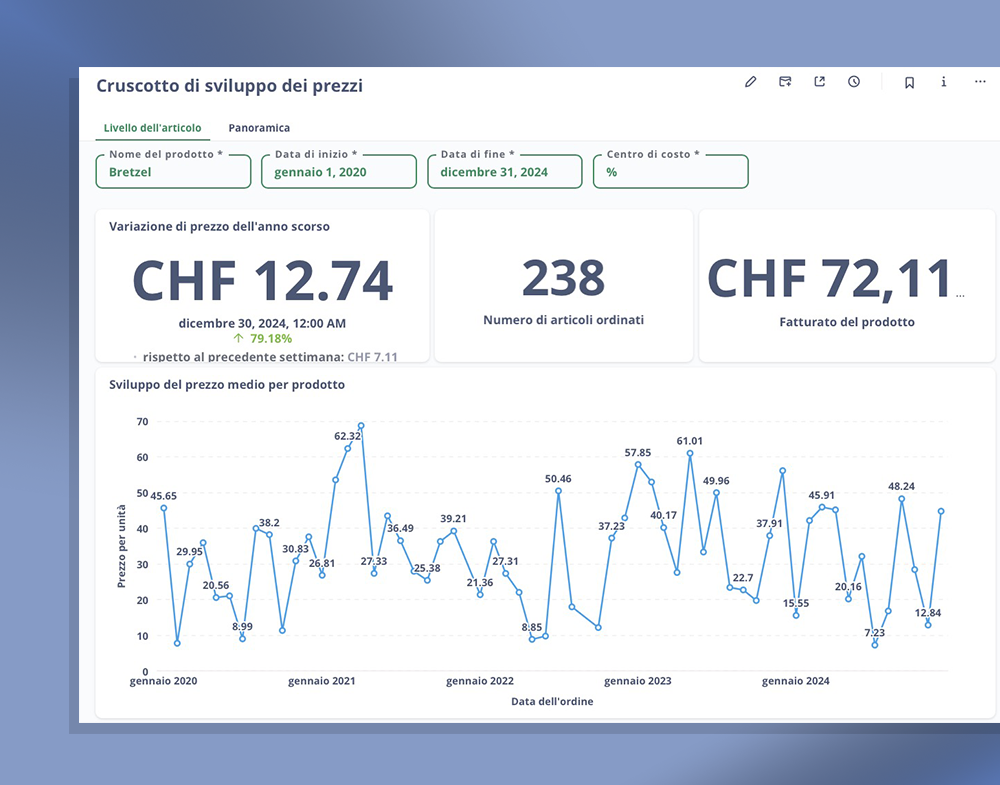This screenshot has width=1000, height=785.
Task: Open the clock history icon
Action: 854,82
